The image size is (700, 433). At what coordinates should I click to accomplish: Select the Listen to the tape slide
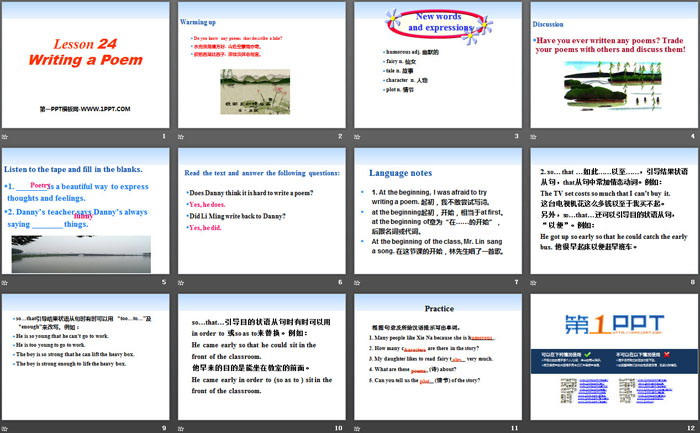tap(86, 211)
